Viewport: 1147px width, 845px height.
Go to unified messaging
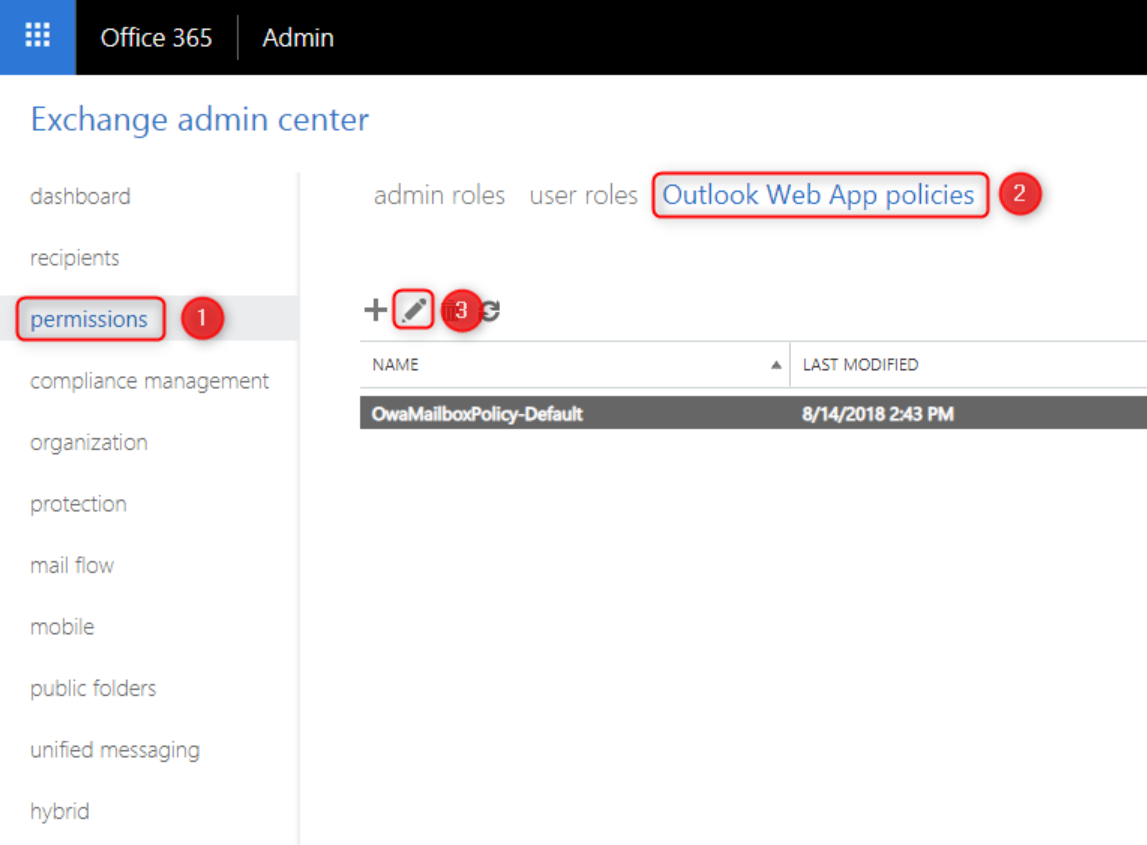click(x=115, y=750)
